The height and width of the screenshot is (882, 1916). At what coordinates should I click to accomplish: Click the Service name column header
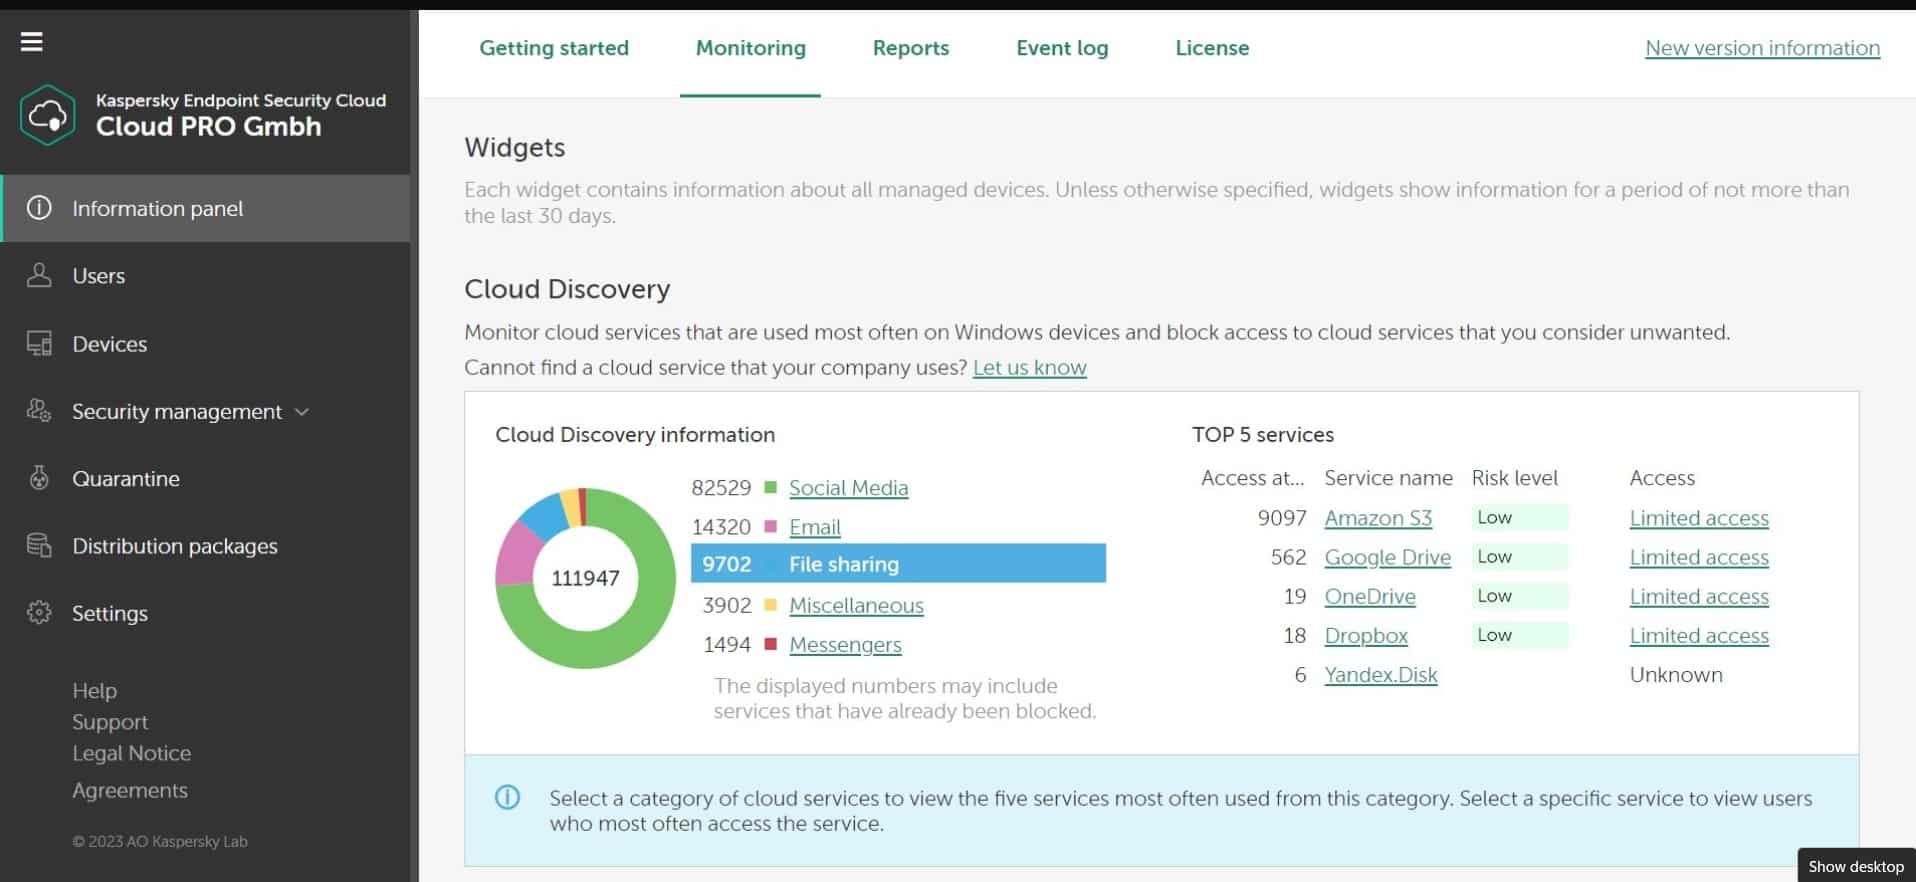pos(1388,478)
